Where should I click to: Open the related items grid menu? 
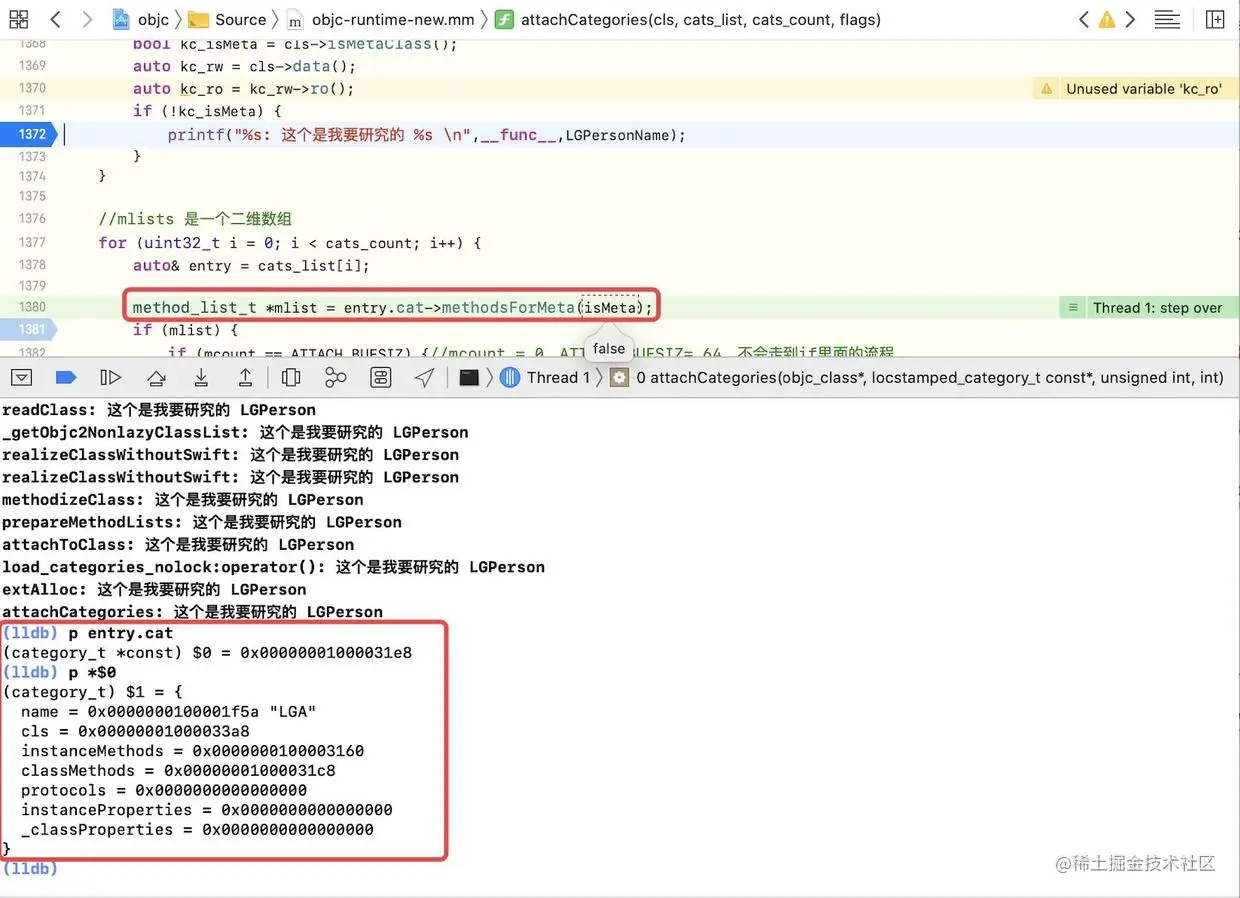coord(18,19)
